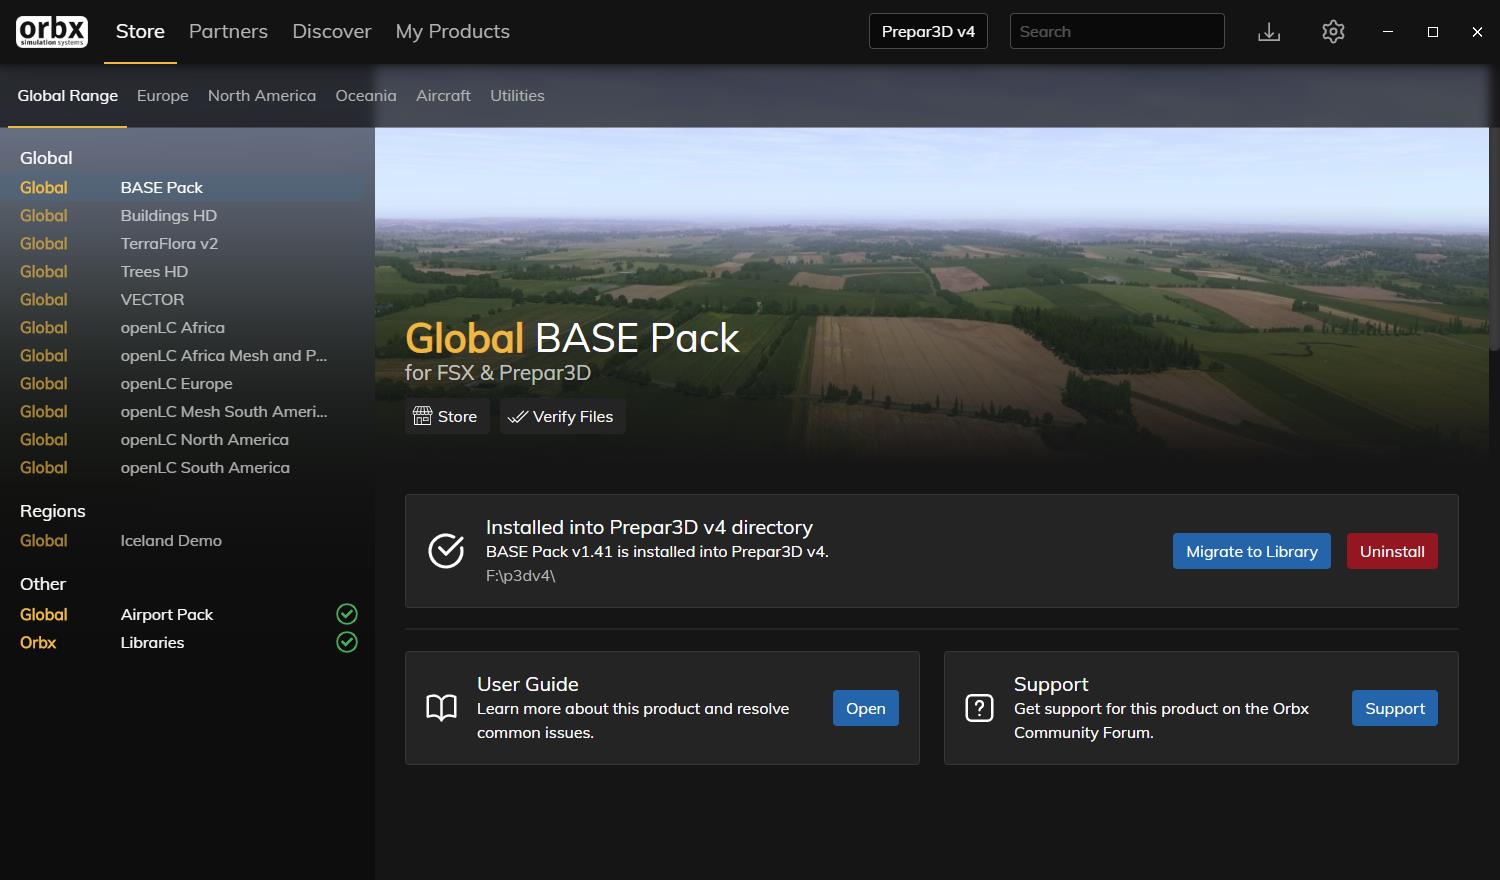
Task: Select Global Airport Pack under Other
Action: [x=187, y=614]
